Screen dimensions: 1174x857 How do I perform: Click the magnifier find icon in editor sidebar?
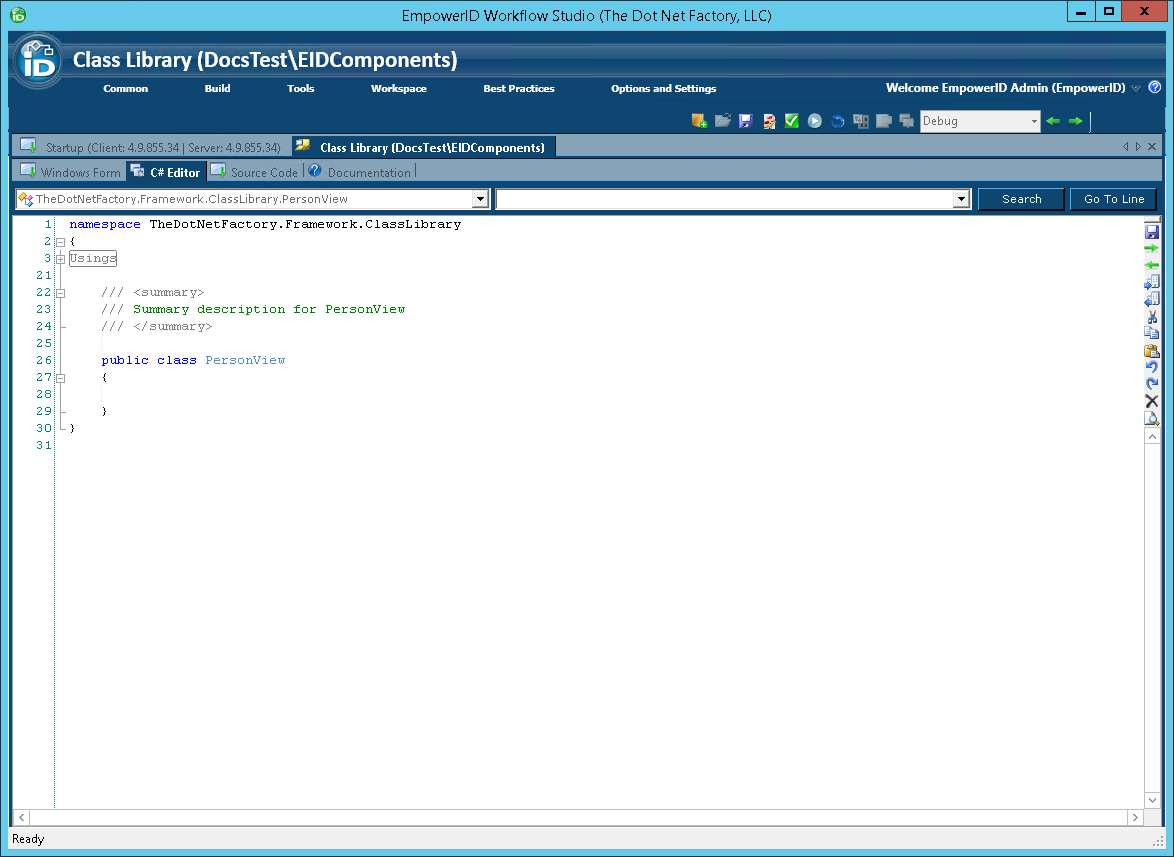click(1152, 418)
